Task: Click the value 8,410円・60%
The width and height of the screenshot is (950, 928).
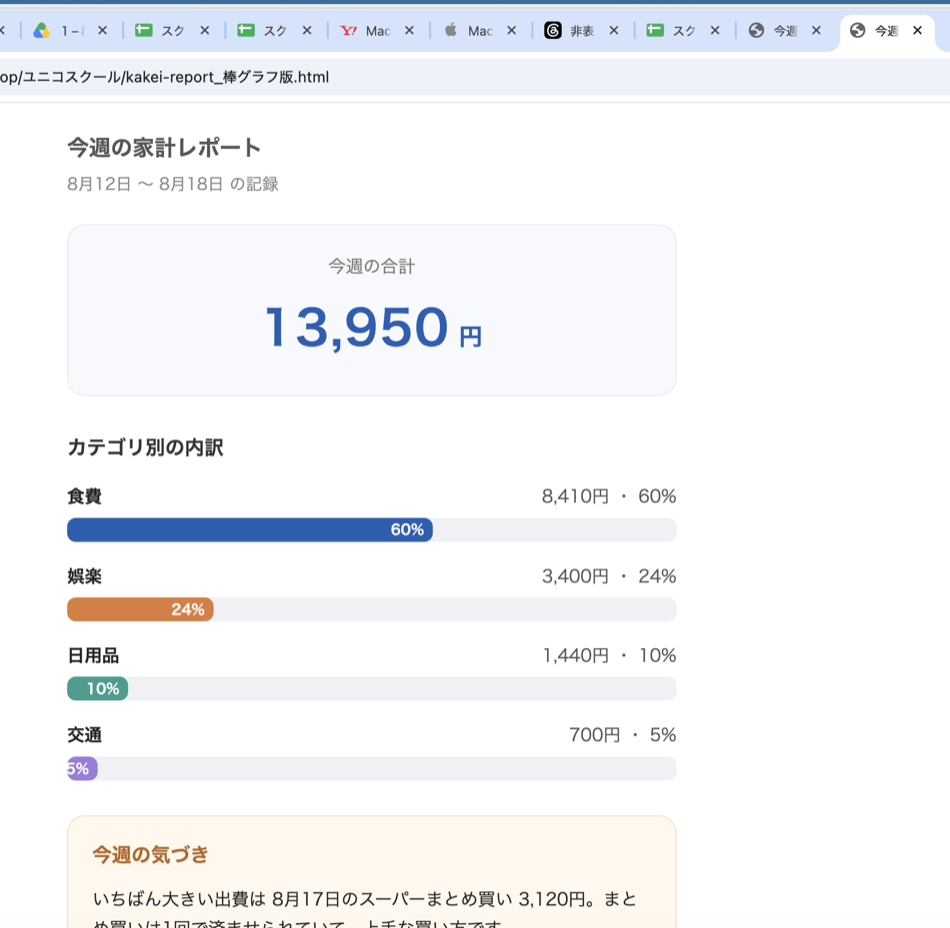Action: pos(609,496)
